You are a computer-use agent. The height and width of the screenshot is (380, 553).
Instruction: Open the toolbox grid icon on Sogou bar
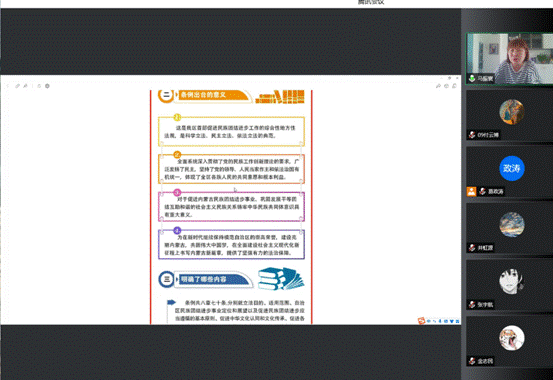[x=457, y=321]
